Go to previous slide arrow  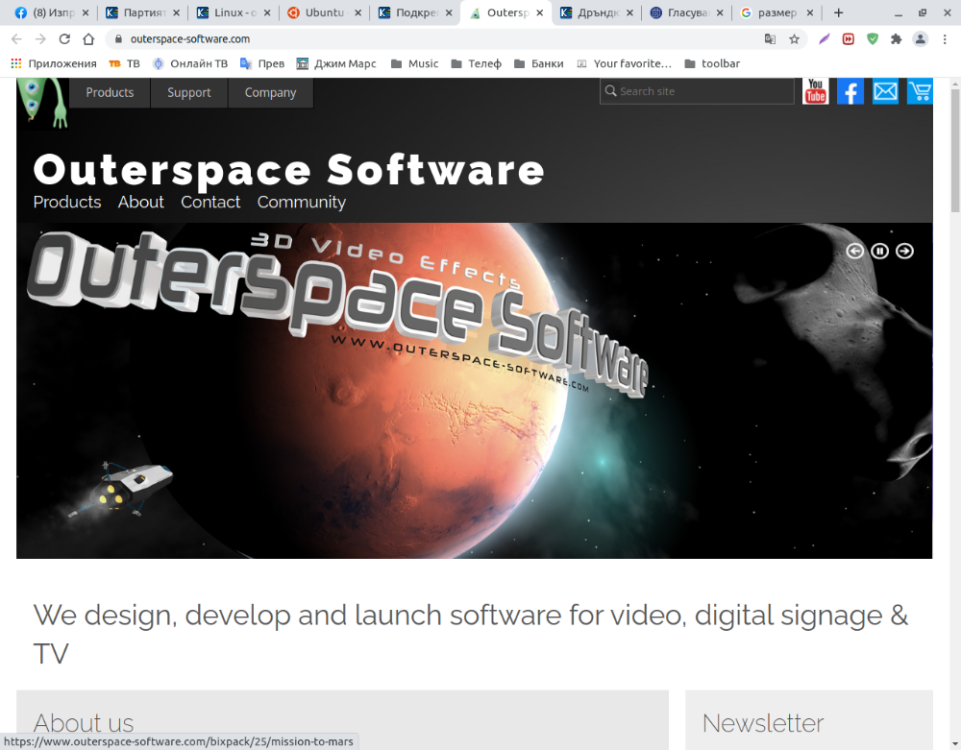tap(855, 251)
